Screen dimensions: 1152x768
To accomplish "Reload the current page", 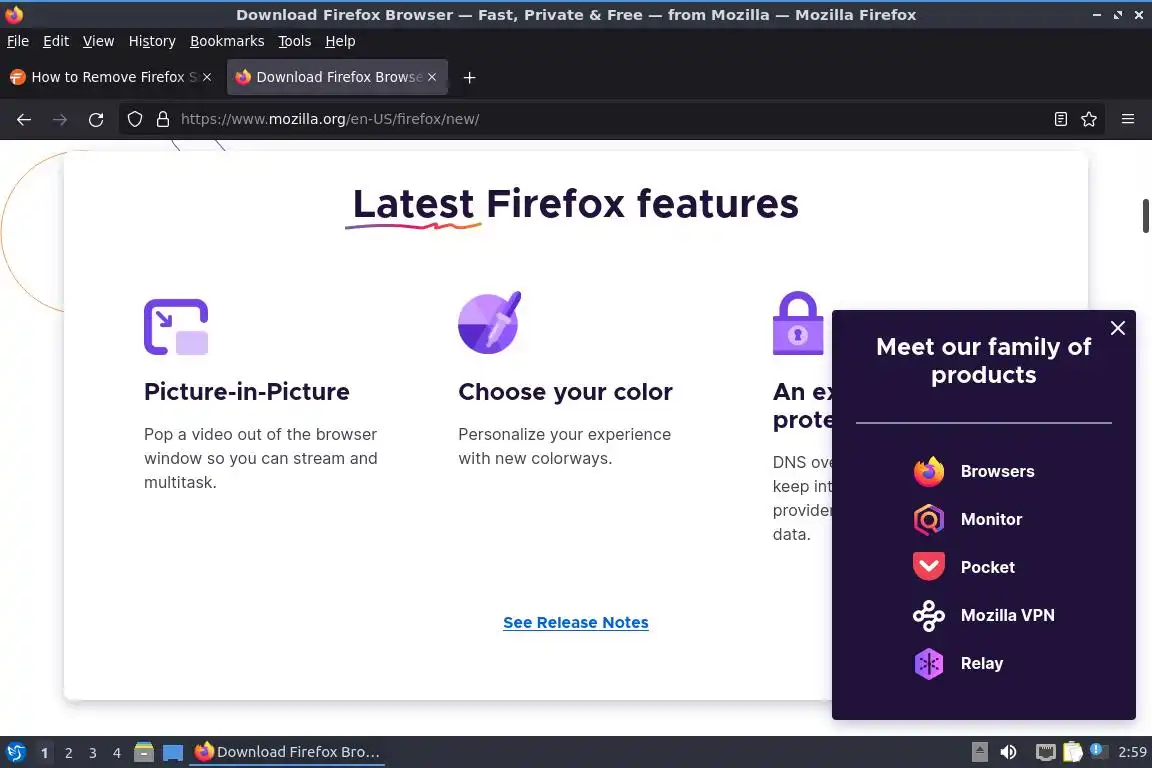I will click(96, 119).
